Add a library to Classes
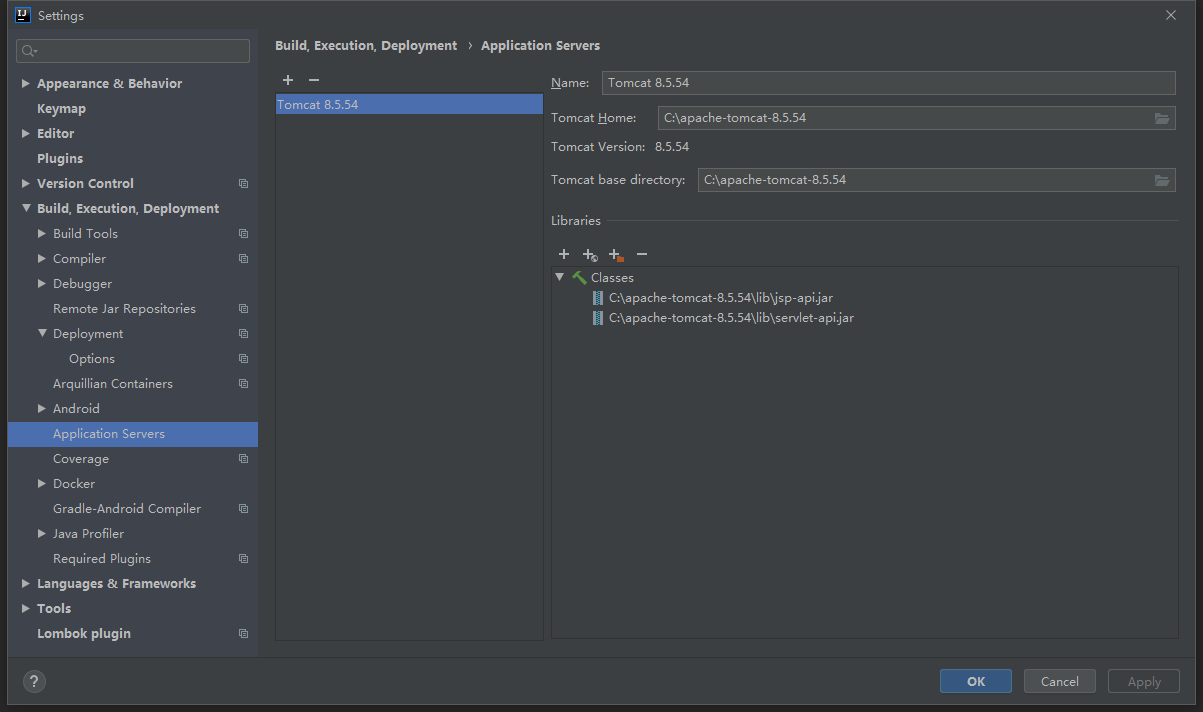The image size is (1203, 712). [x=564, y=255]
